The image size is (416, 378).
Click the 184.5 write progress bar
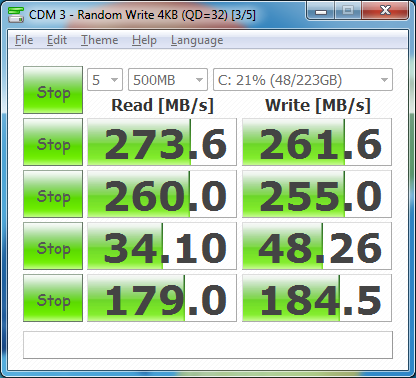317,298
